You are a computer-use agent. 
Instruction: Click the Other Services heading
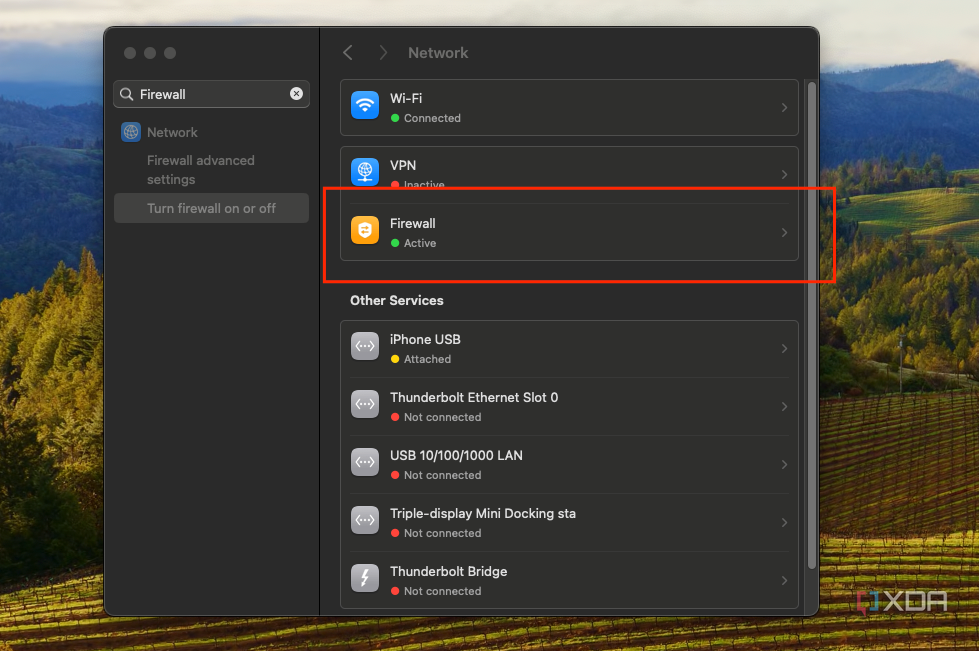click(396, 300)
